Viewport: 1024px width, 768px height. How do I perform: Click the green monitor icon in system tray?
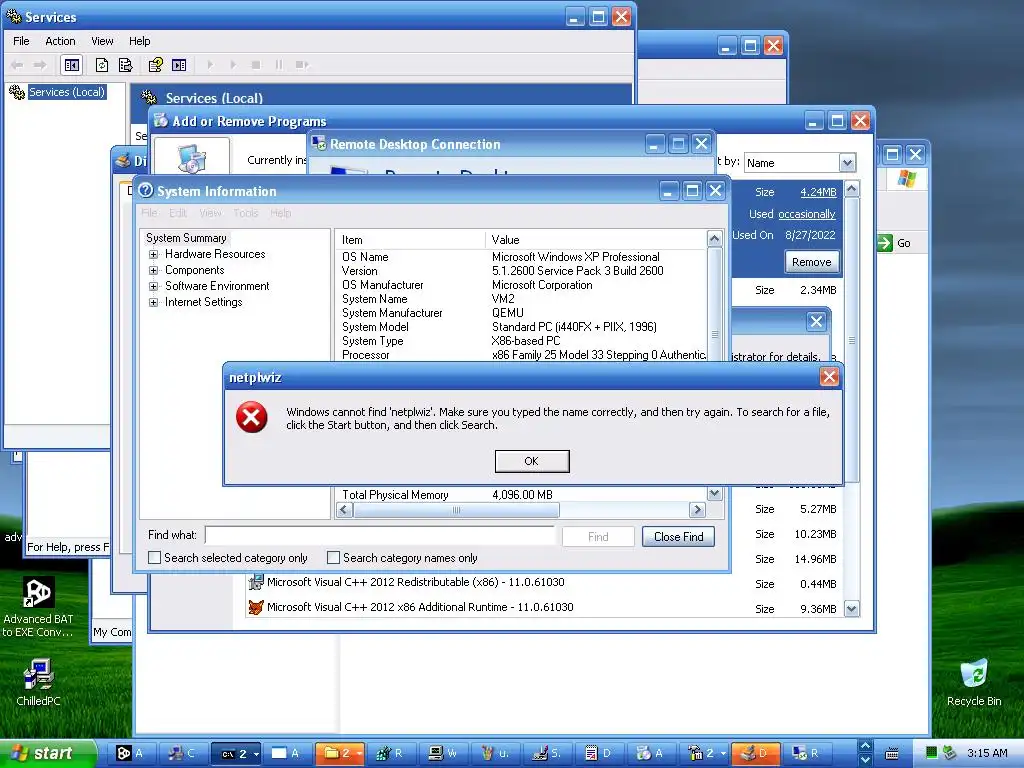pyautogui.click(x=932, y=753)
